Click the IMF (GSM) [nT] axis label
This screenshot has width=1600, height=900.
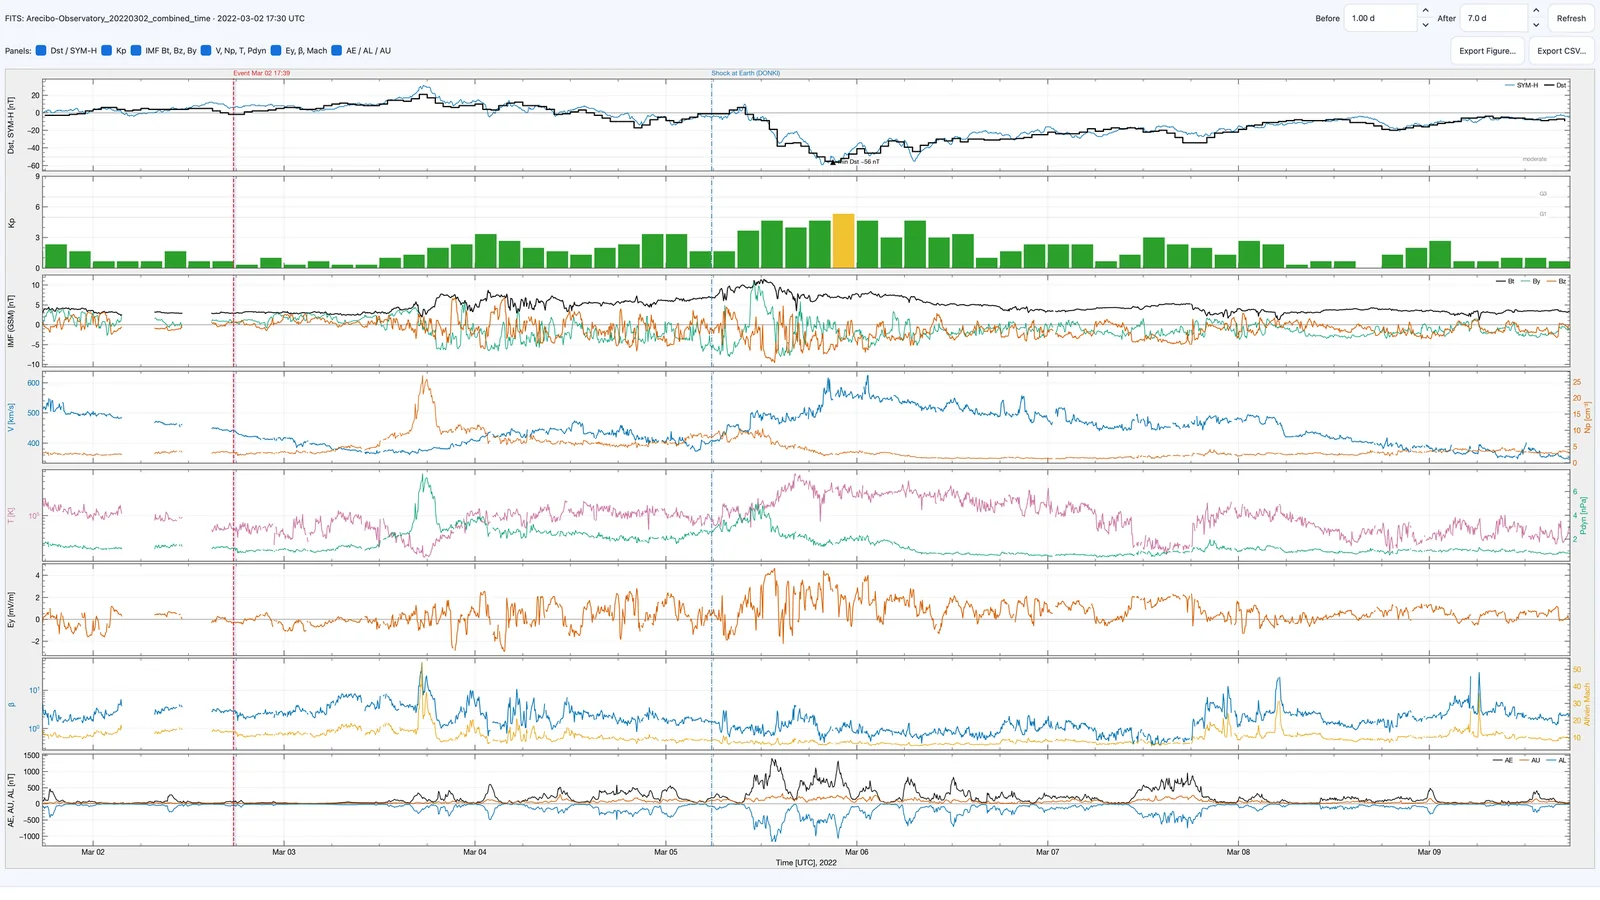tap(11, 321)
